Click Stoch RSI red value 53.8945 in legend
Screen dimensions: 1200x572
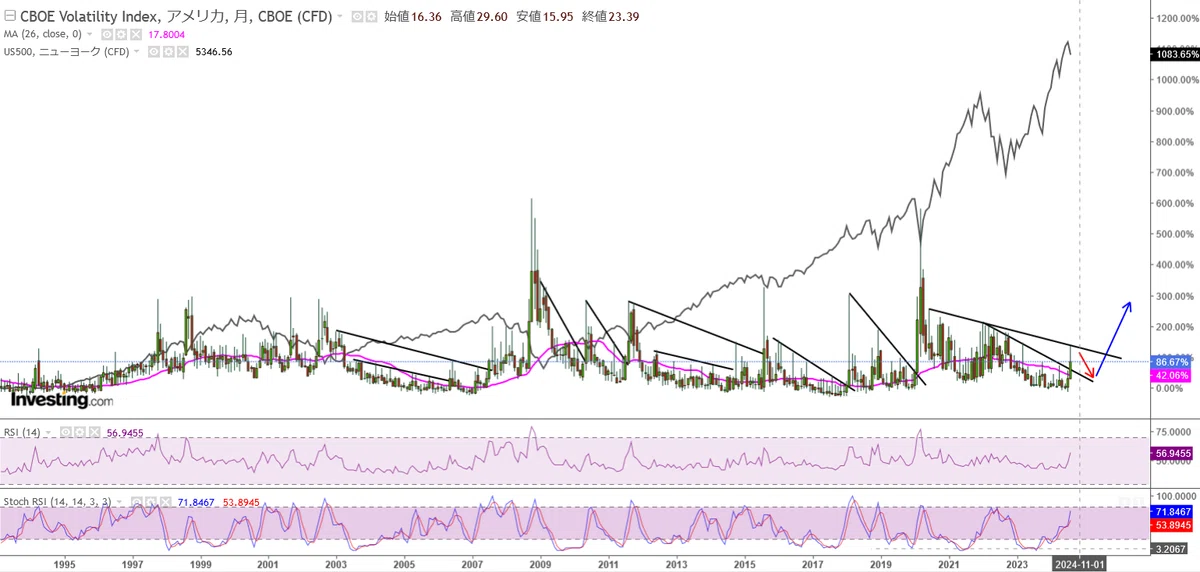point(241,502)
